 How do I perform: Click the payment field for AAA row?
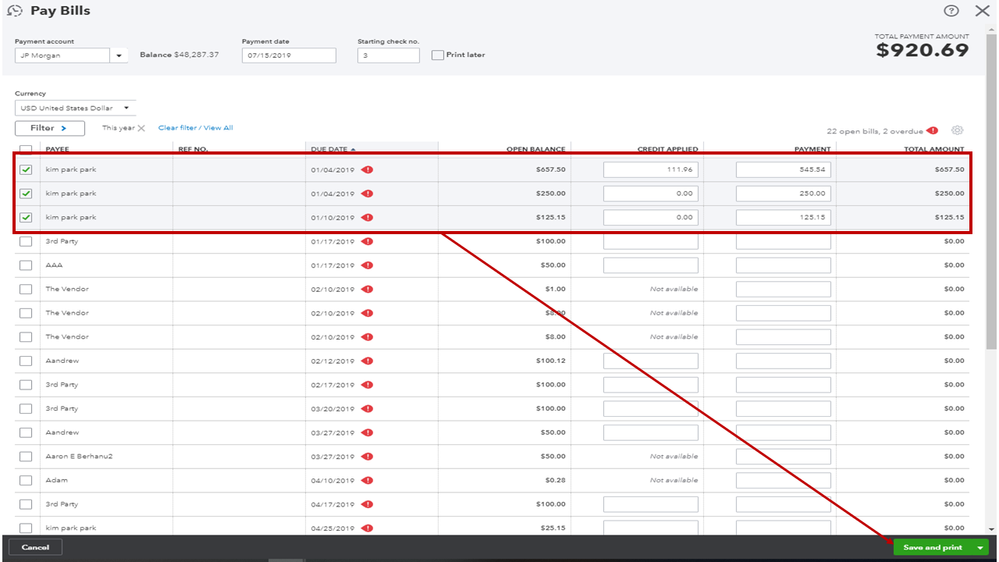[x=783, y=265]
